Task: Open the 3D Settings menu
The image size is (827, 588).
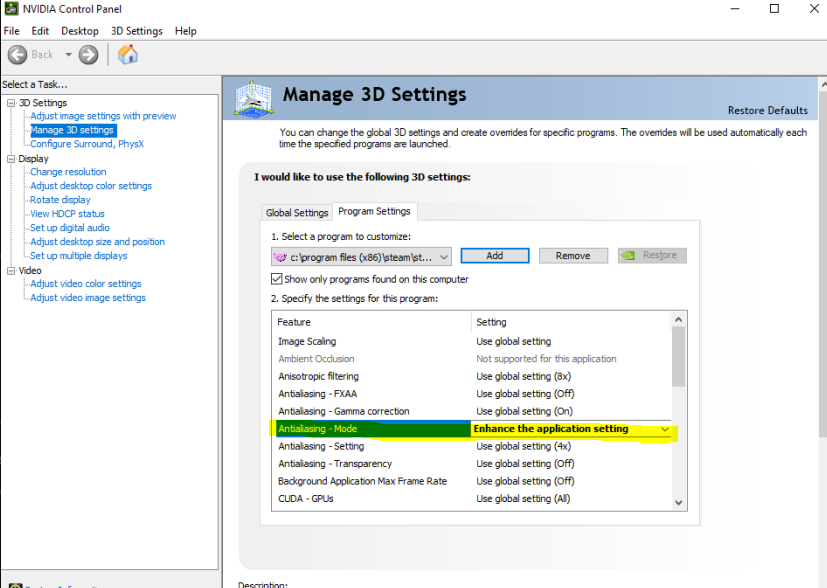Action: (137, 31)
